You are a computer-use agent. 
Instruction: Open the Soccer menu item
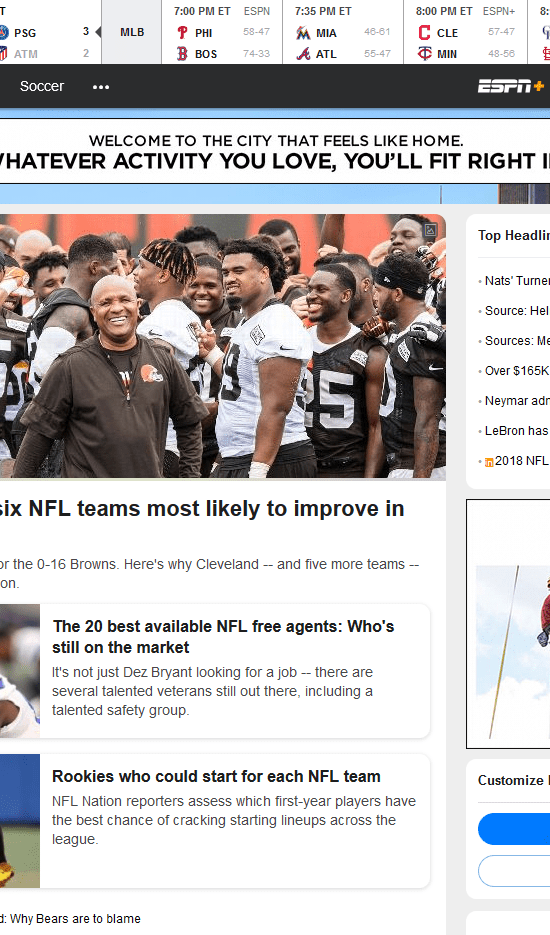42,86
